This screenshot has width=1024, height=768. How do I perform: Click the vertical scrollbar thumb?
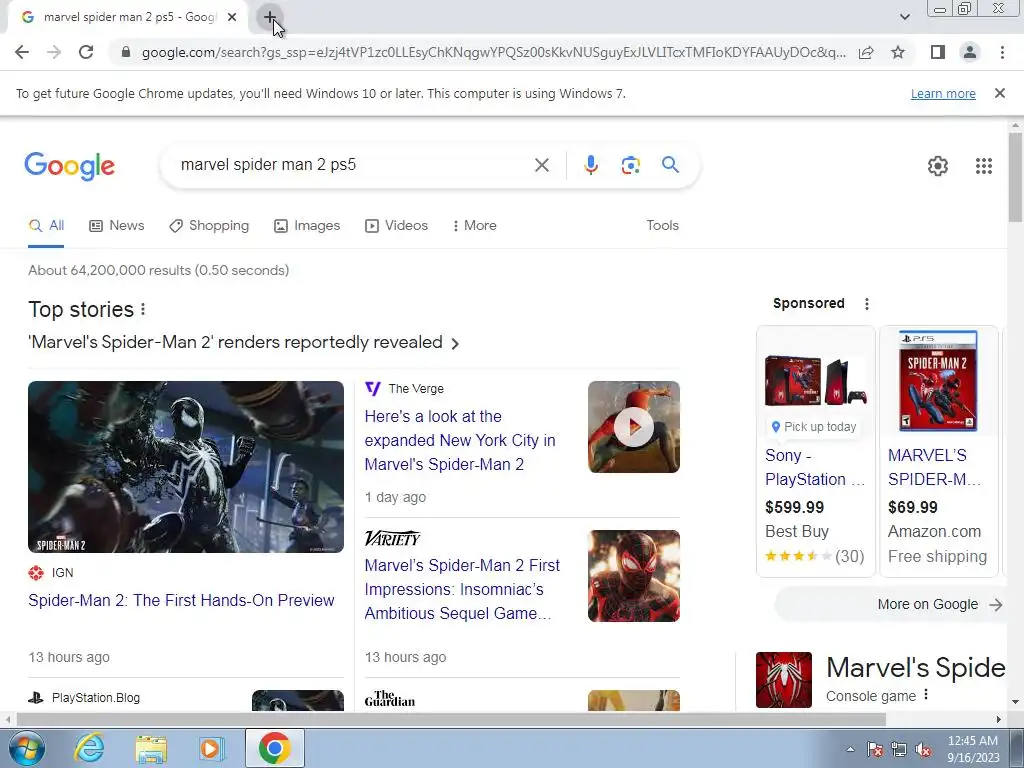(1015, 177)
